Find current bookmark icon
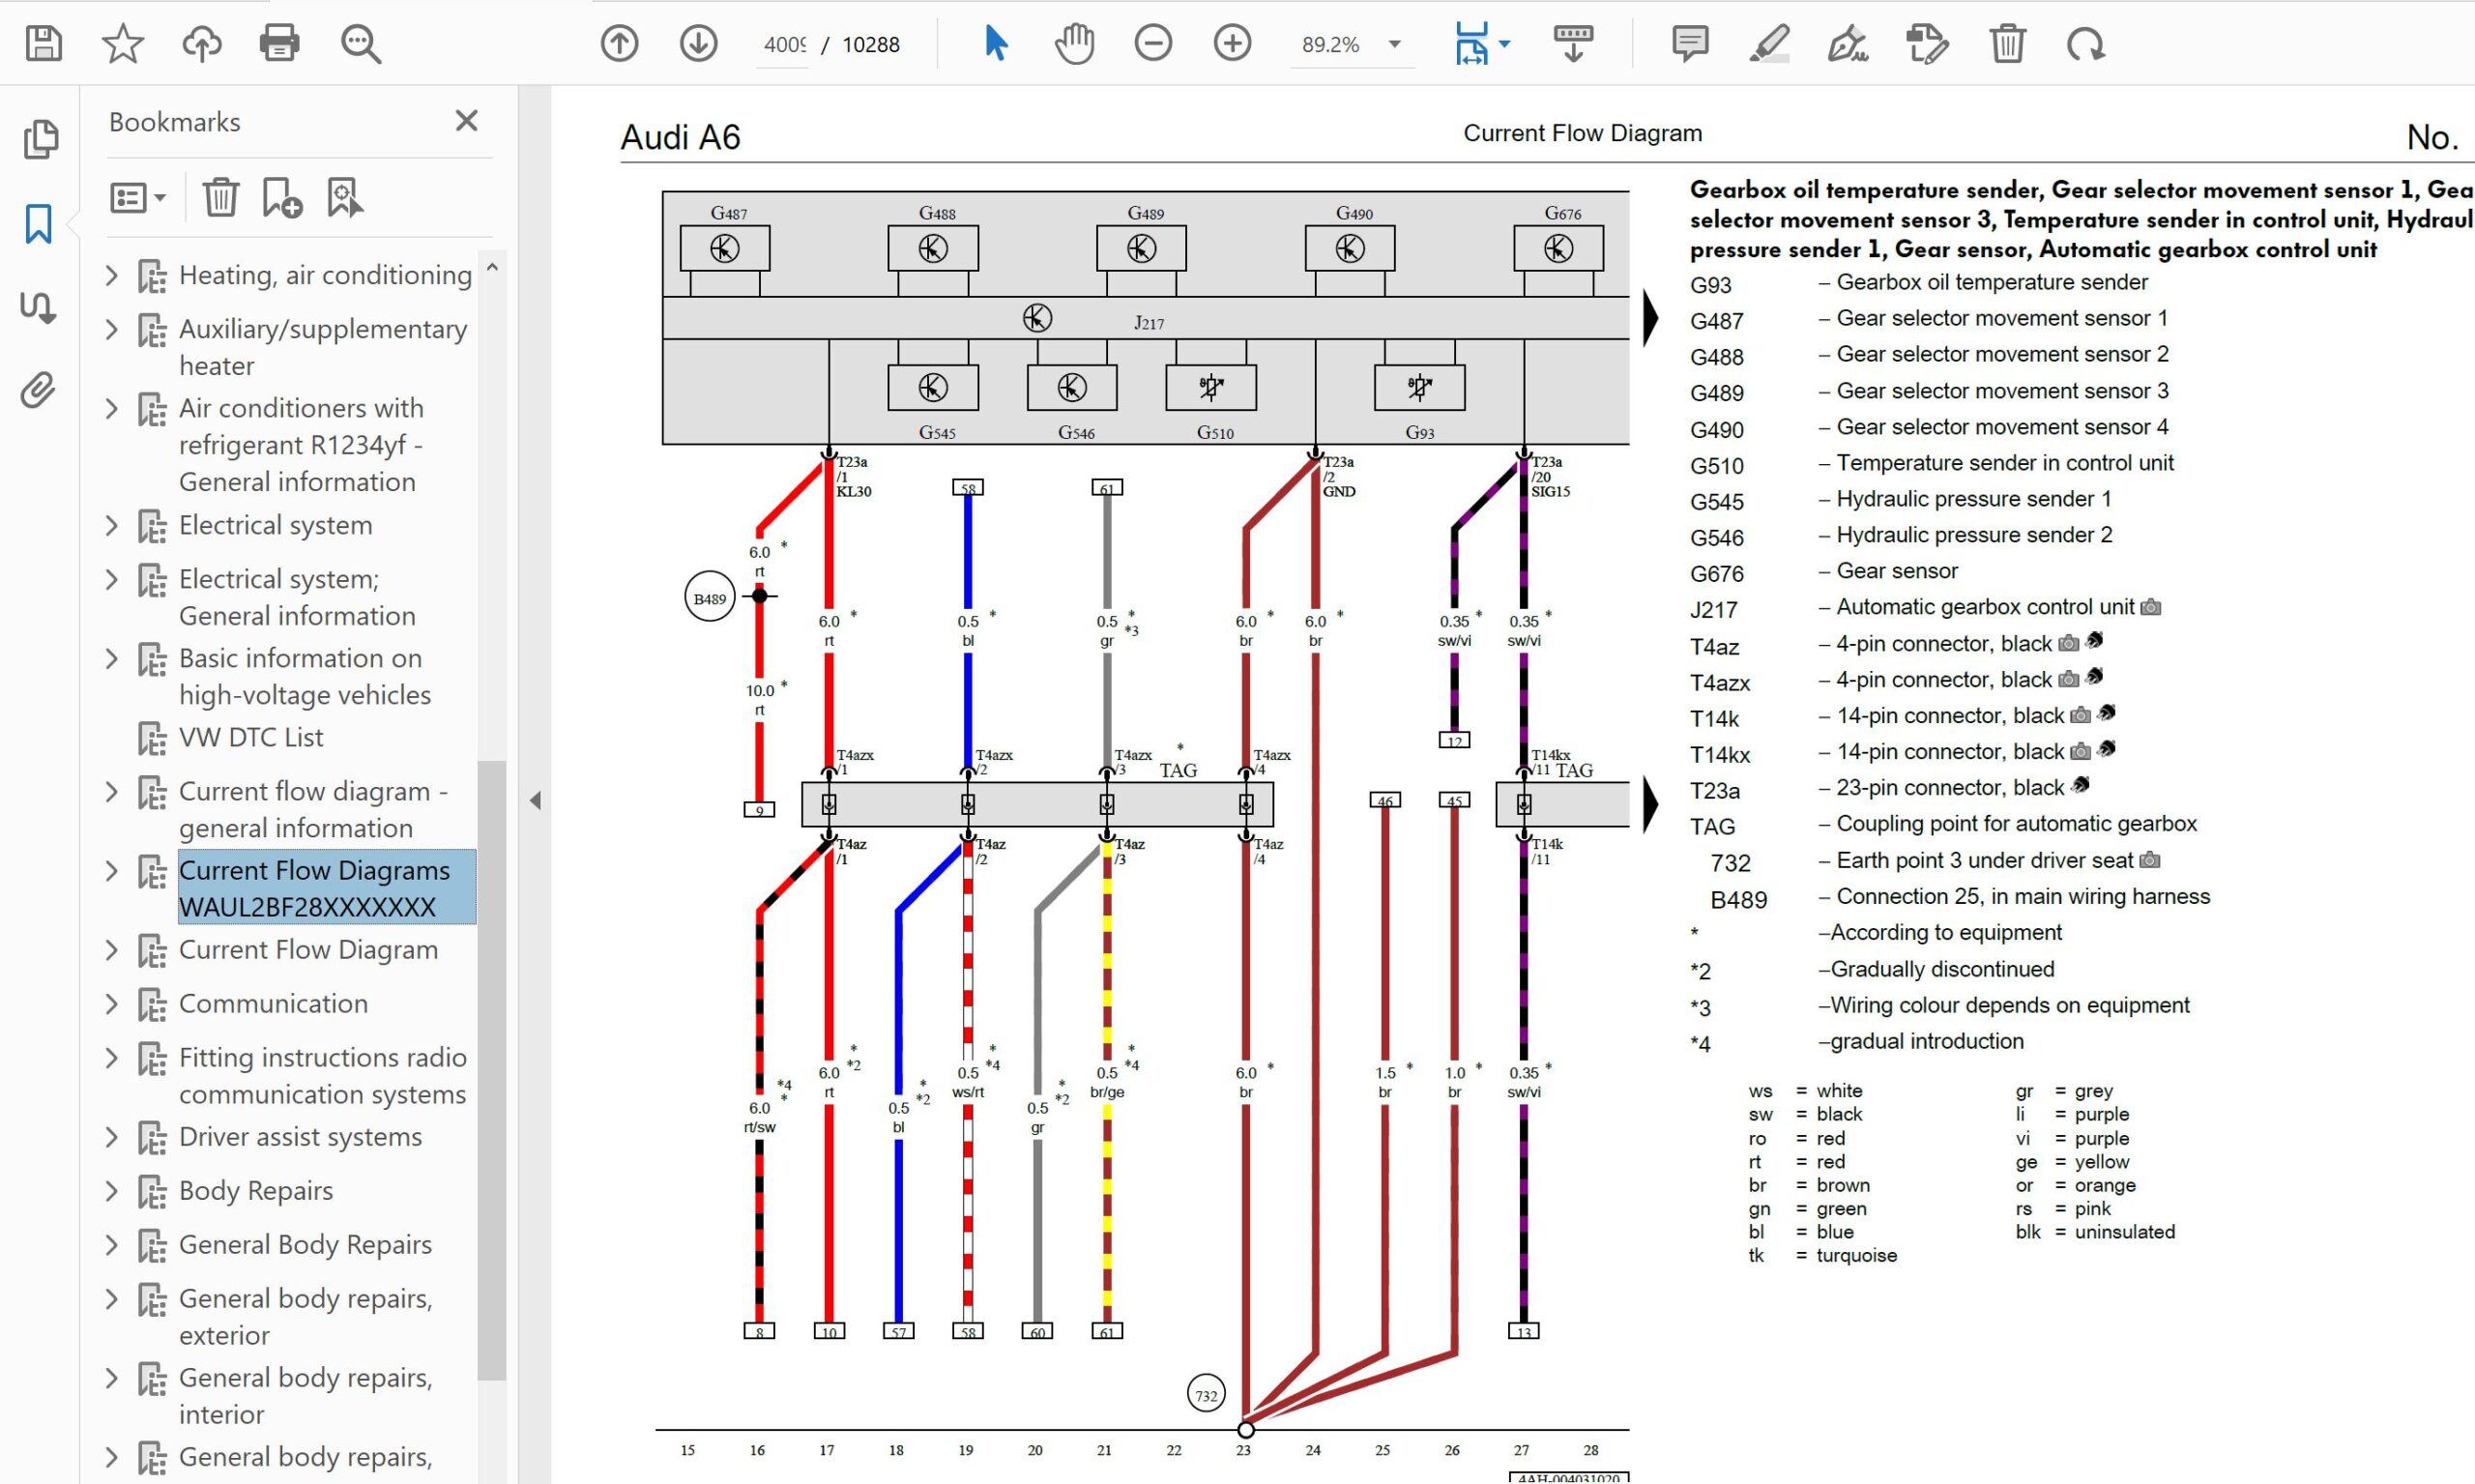 click(x=345, y=197)
